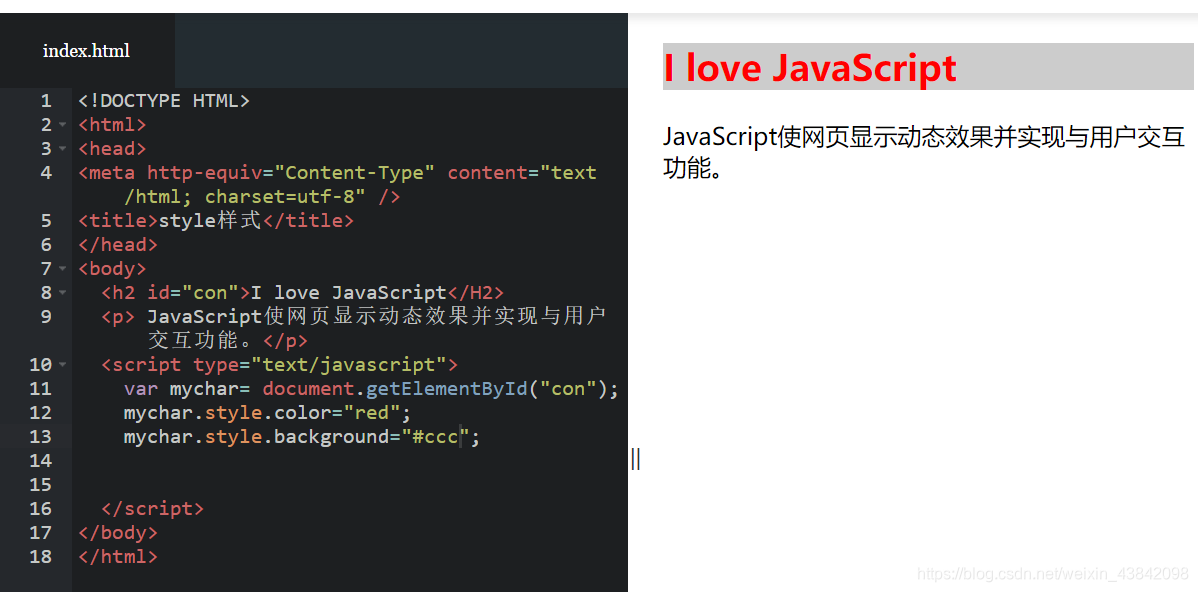
Task: Click the closing </body> tag
Action: point(118,532)
